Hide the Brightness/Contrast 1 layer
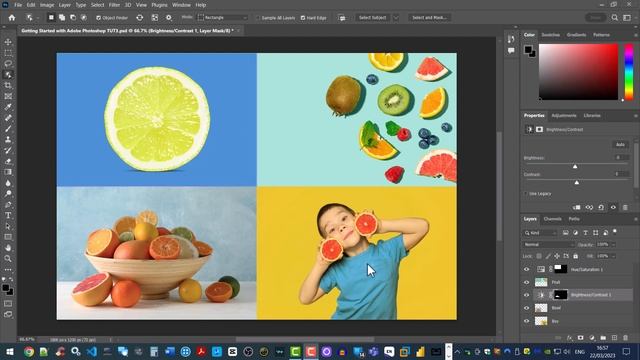 527,295
